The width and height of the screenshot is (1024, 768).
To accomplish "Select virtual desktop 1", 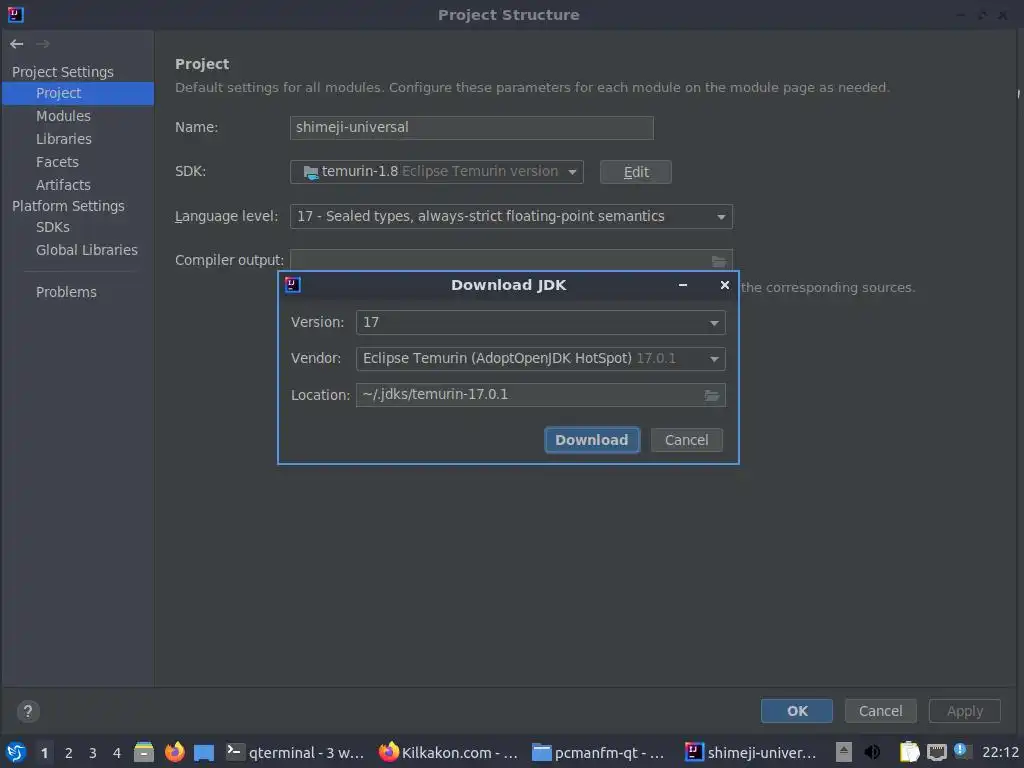I will (44, 753).
